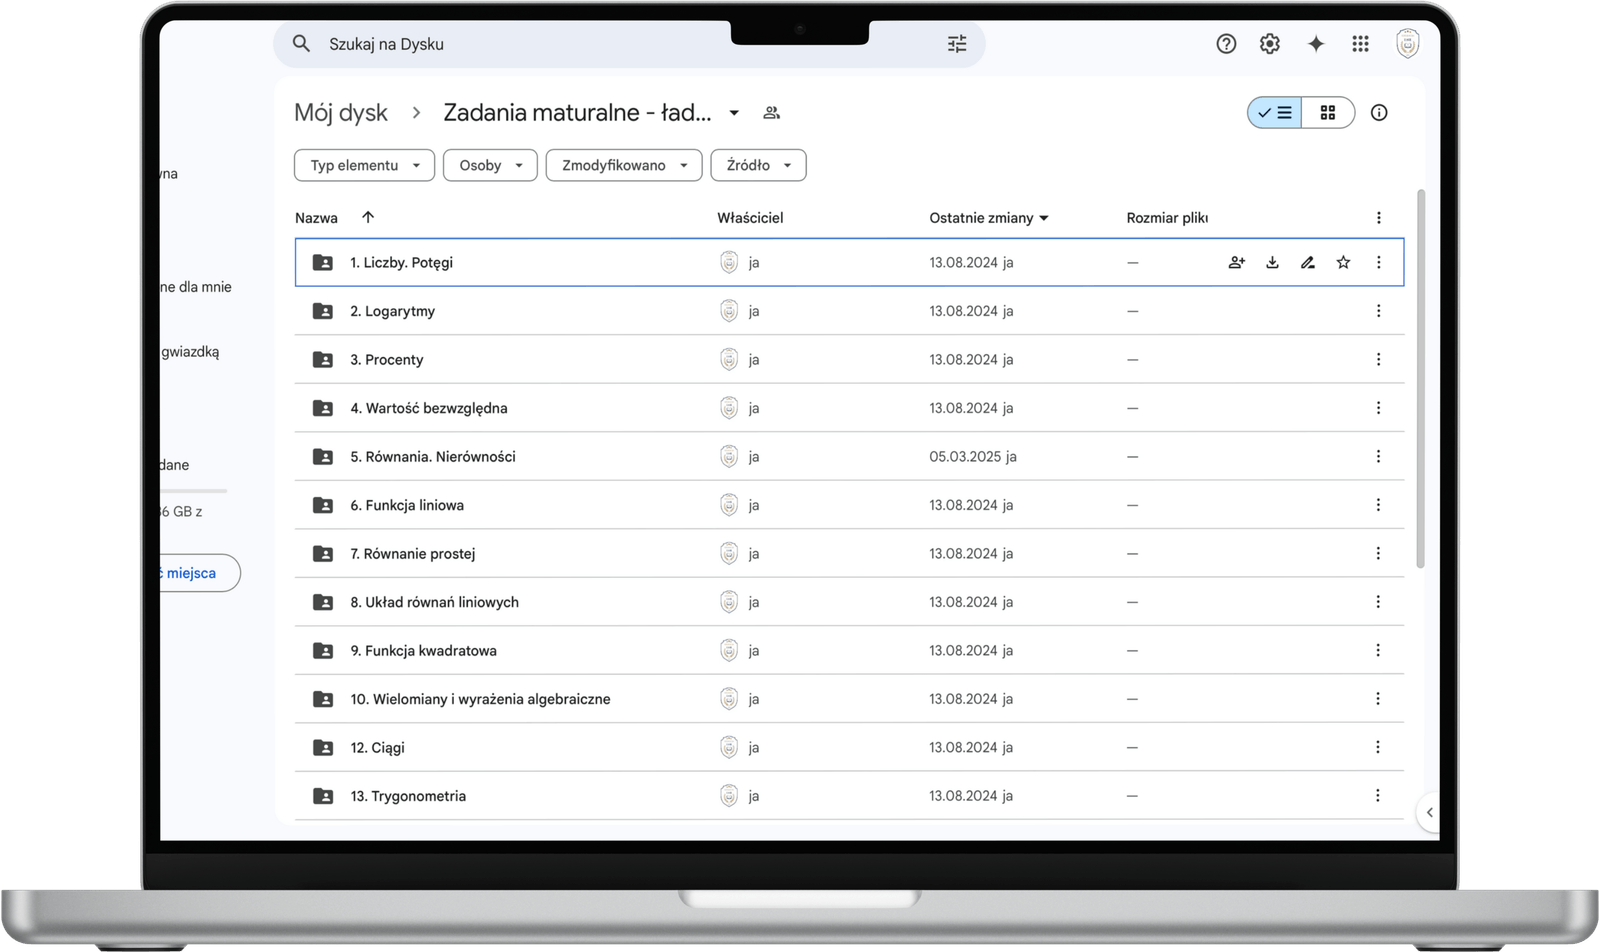Screen dimensions: 1600x952
Task: Switch to list layout view
Action: 1275,113
